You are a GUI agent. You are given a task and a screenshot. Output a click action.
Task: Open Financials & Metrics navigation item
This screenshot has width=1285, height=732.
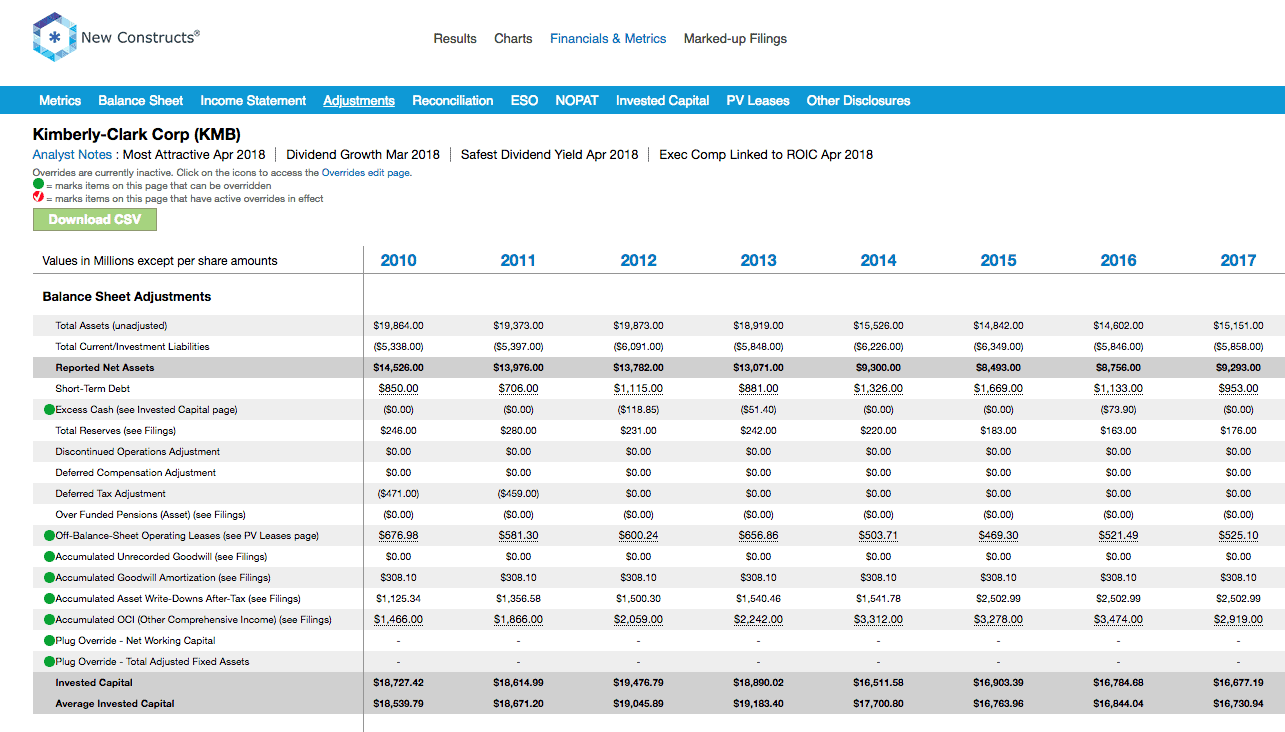click(608, 39)
